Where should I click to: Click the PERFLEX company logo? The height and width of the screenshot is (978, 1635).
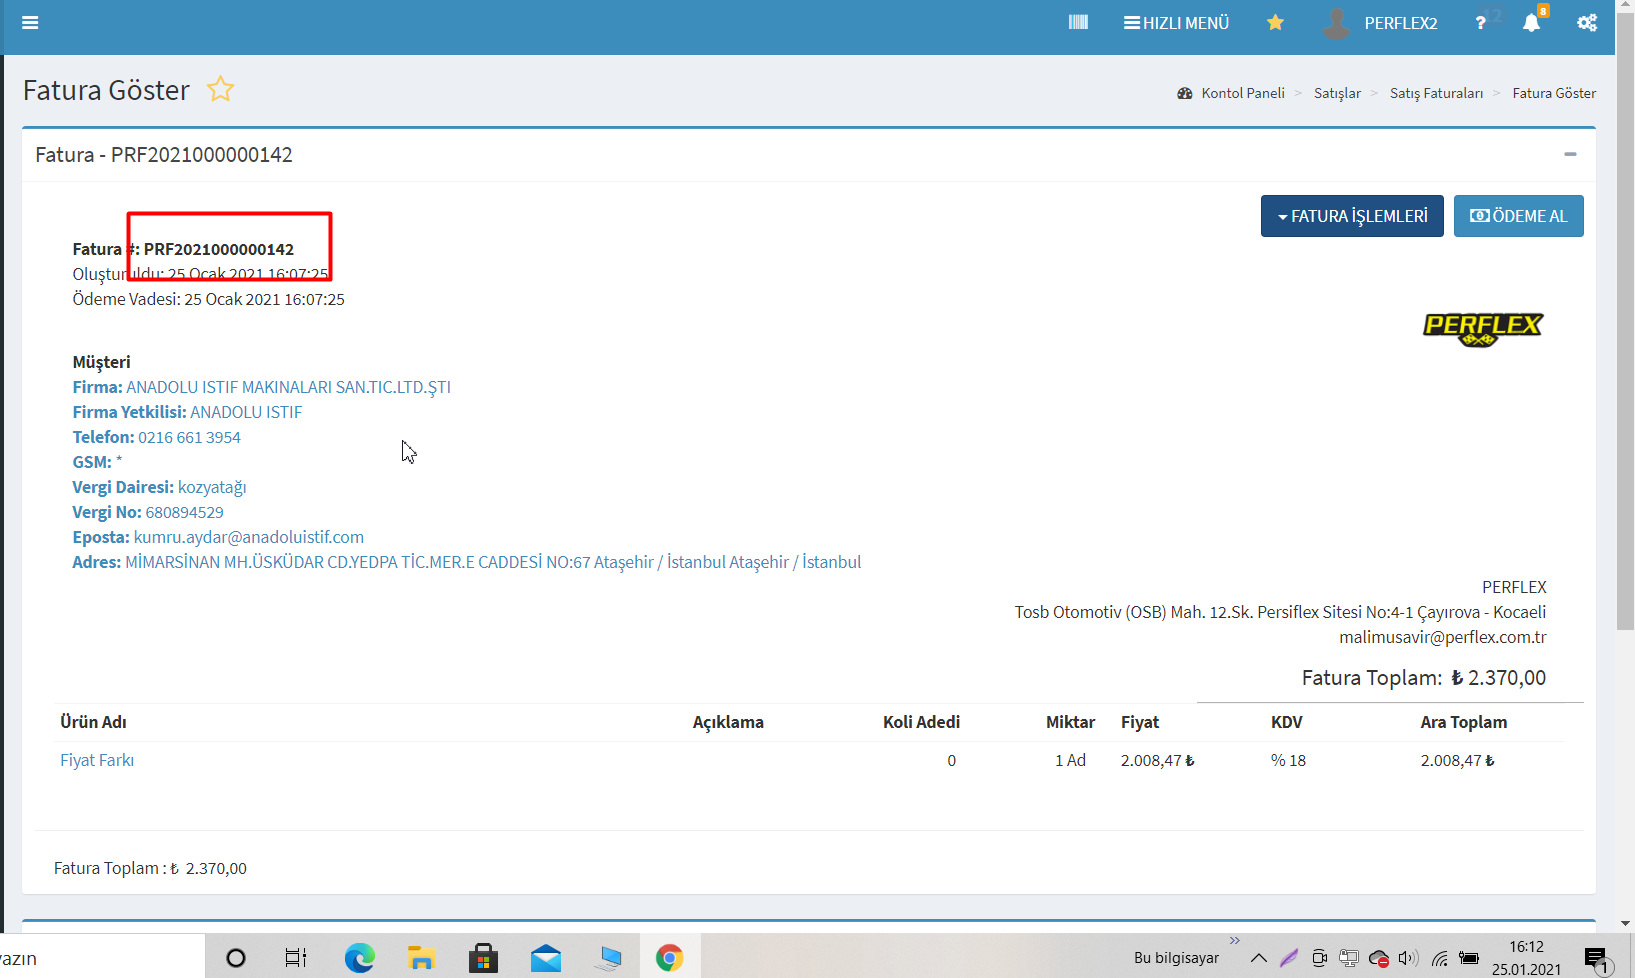1482,328
